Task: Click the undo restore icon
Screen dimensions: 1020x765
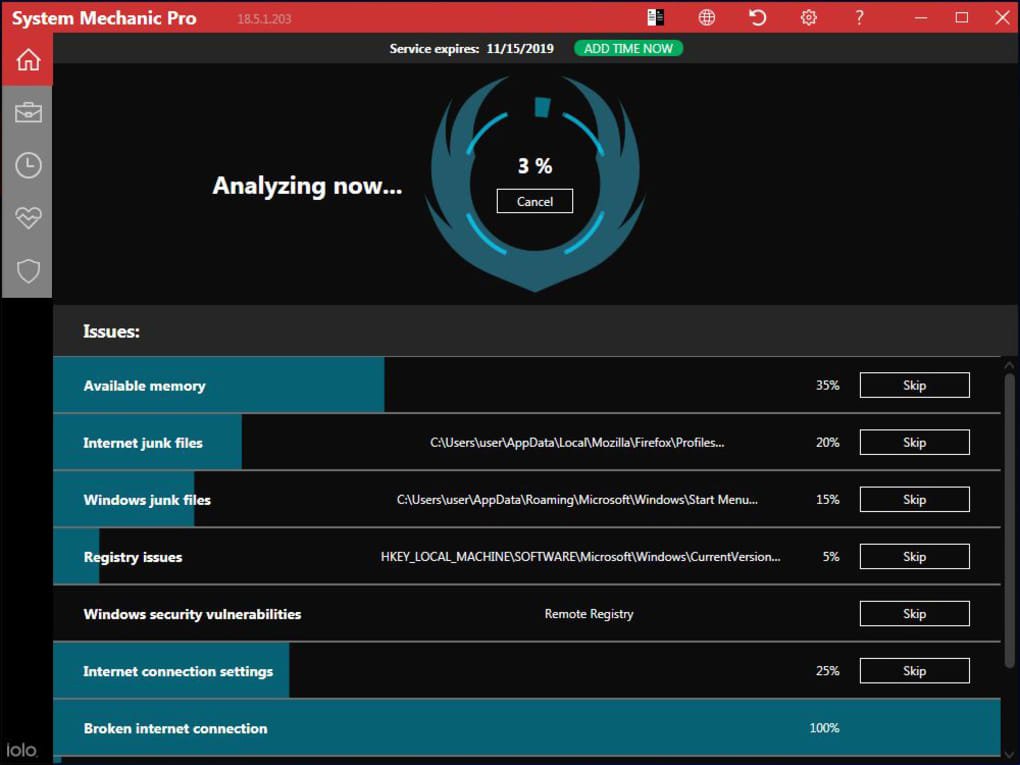Action: (x=757, y=17)
